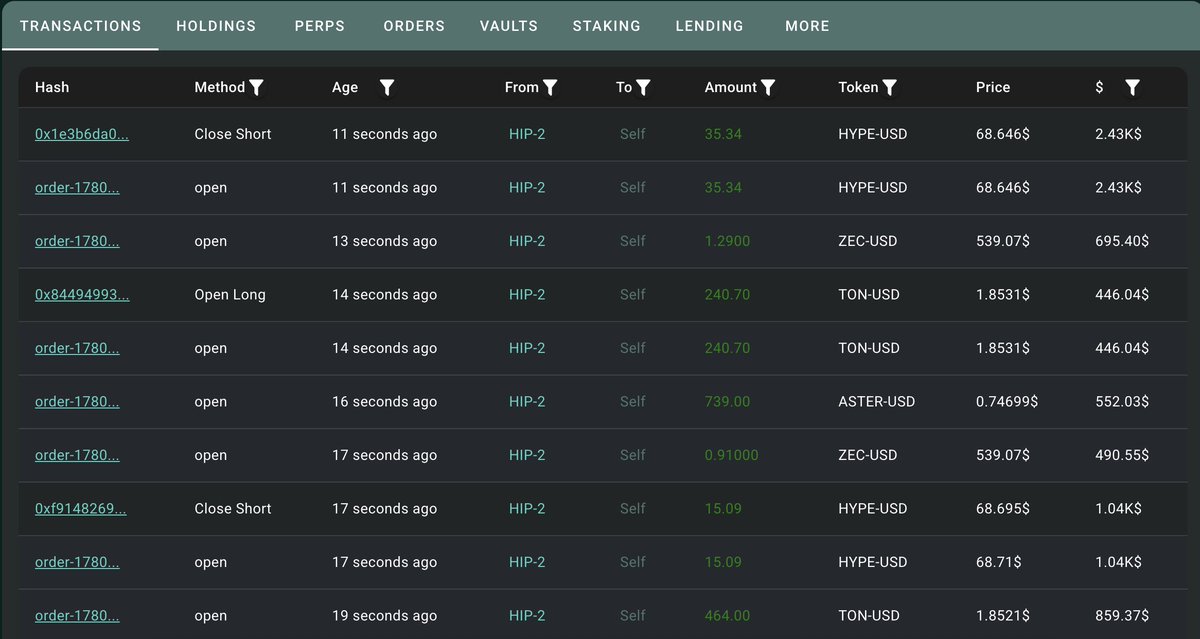
Task: Select the ORDERS tab
Action: (x=414, y=26)
